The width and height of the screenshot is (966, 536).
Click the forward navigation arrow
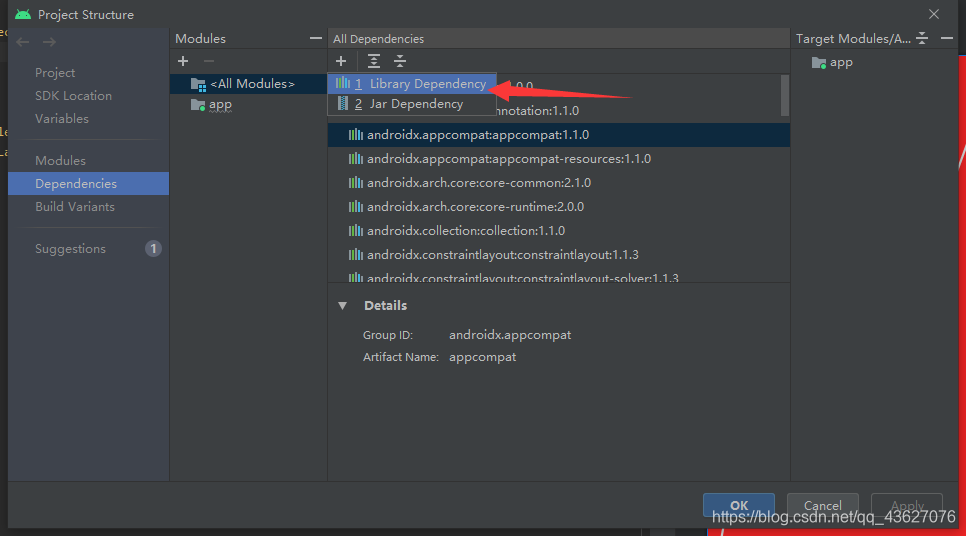coord(49,42)
